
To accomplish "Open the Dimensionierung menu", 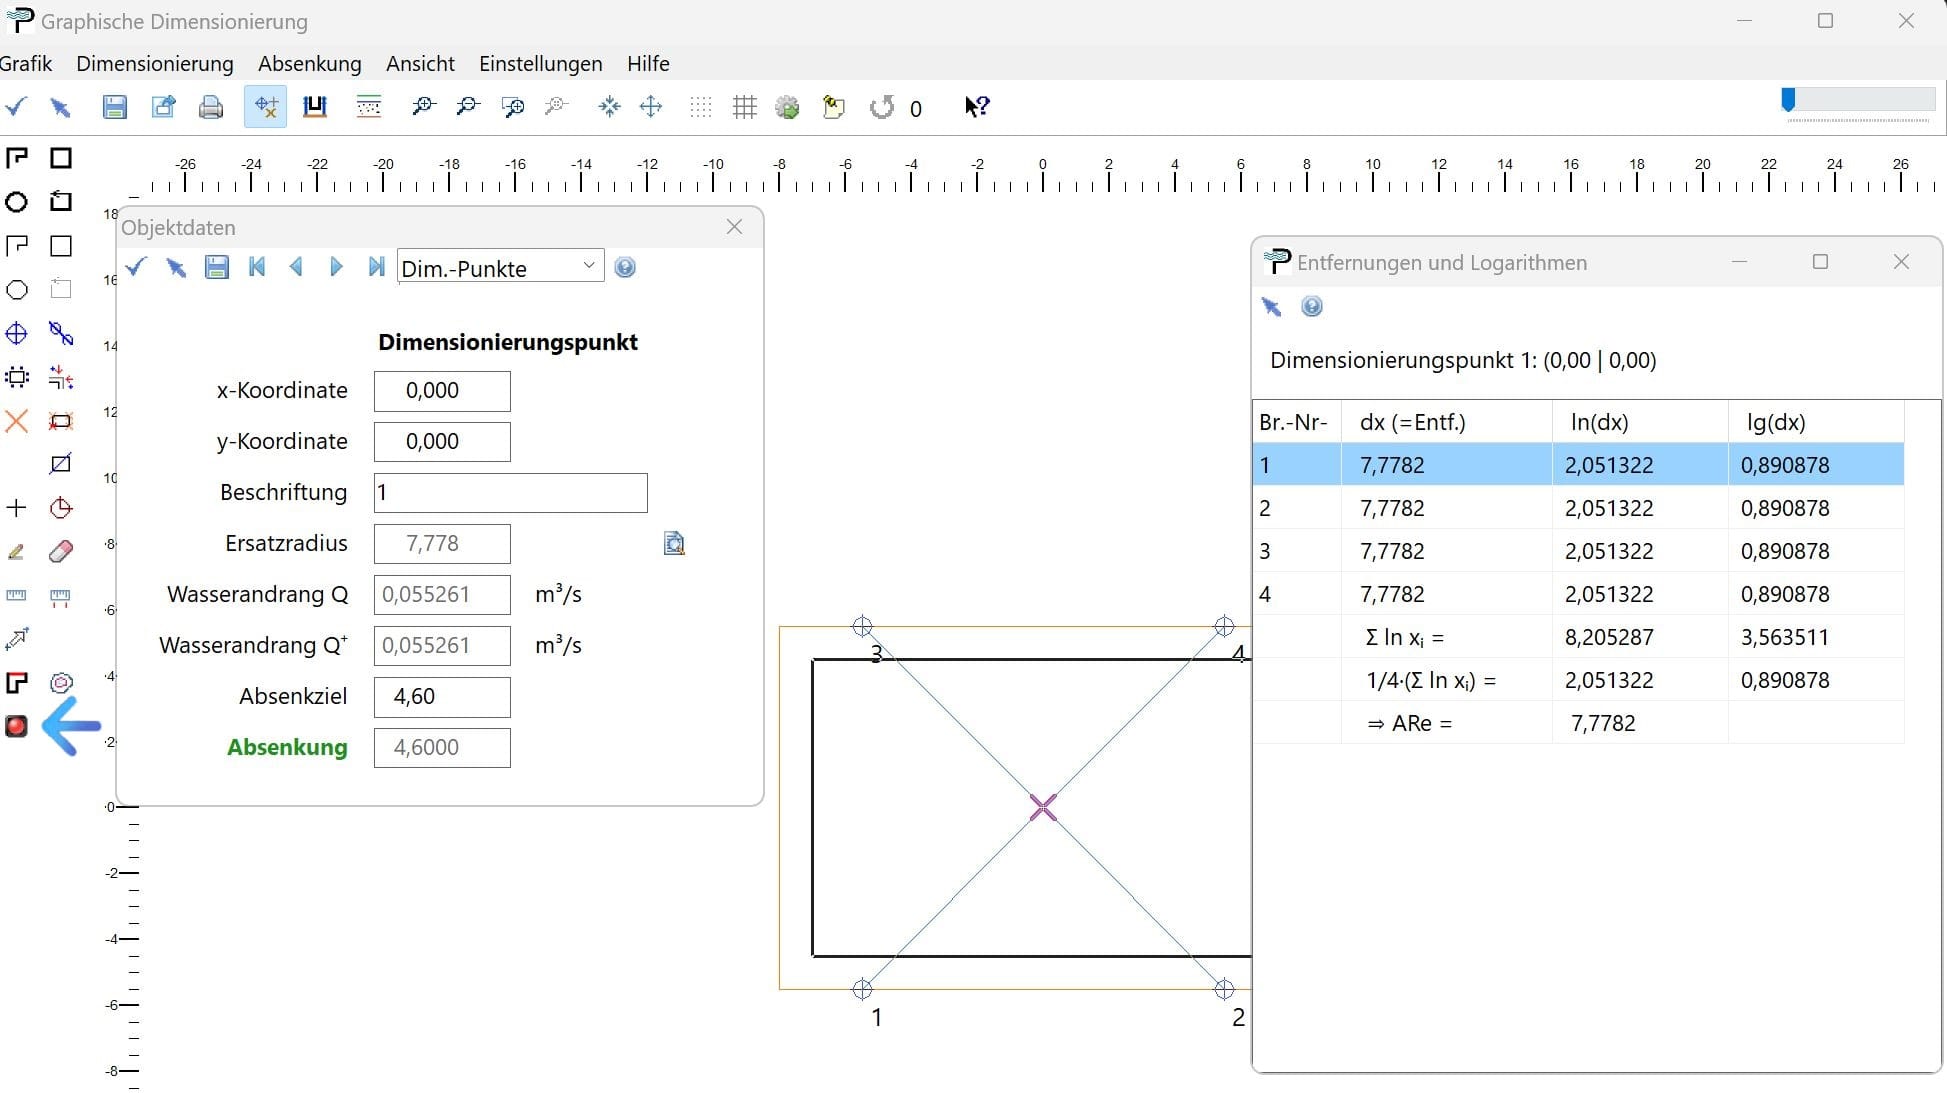I will coord(155,64).
